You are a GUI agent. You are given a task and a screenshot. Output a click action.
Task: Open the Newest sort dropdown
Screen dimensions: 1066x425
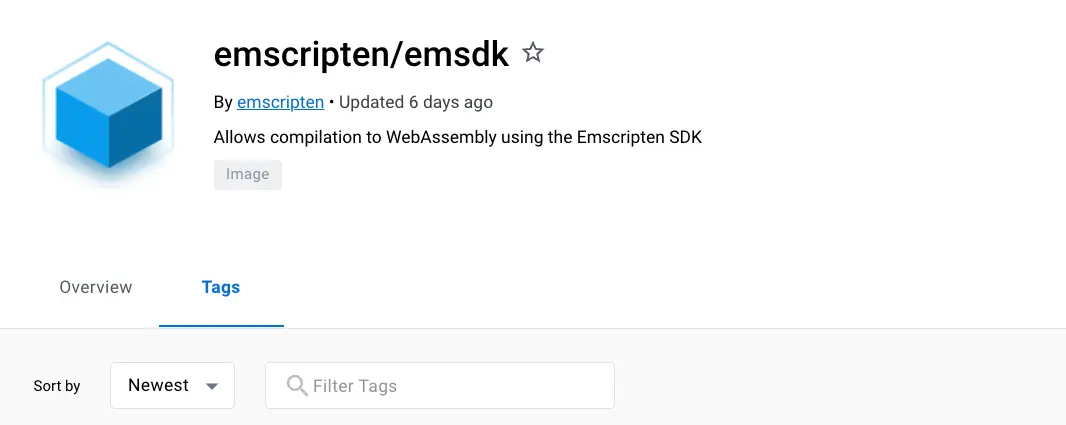pos(172,386)
